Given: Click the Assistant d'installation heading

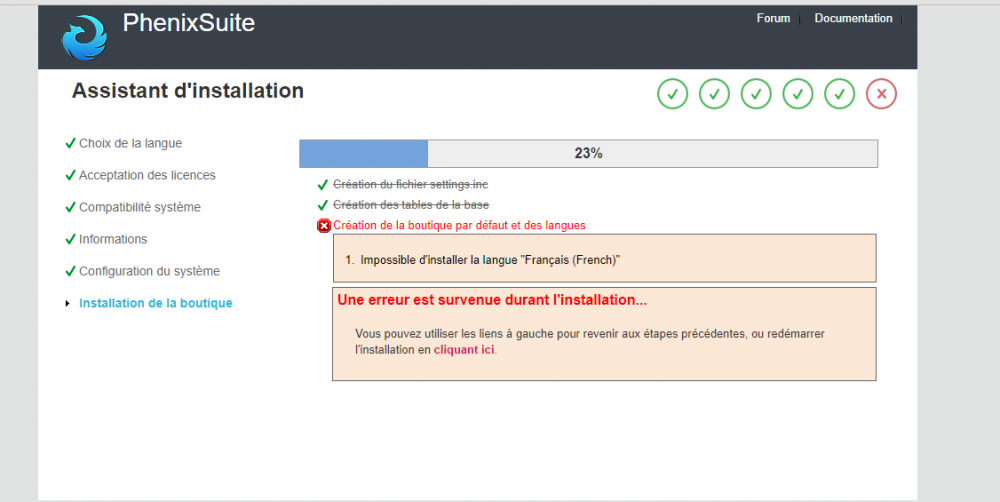Looking at the screenshot, I should tap(188, 91).
